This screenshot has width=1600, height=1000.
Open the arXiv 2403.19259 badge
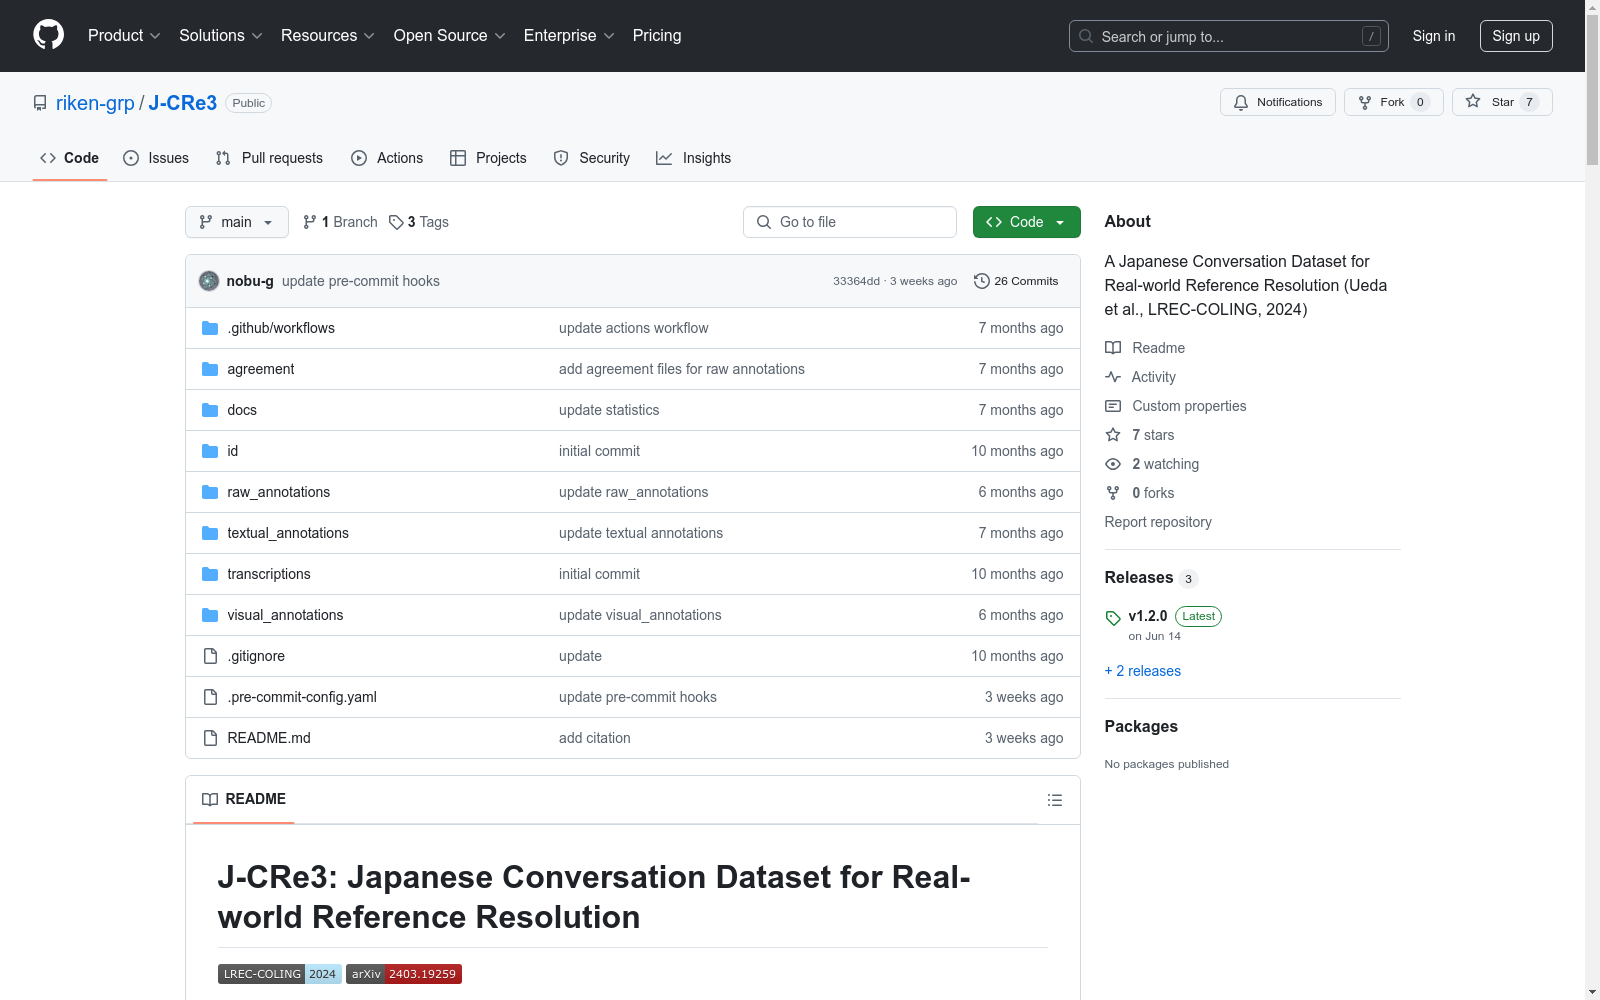(404, 974)
